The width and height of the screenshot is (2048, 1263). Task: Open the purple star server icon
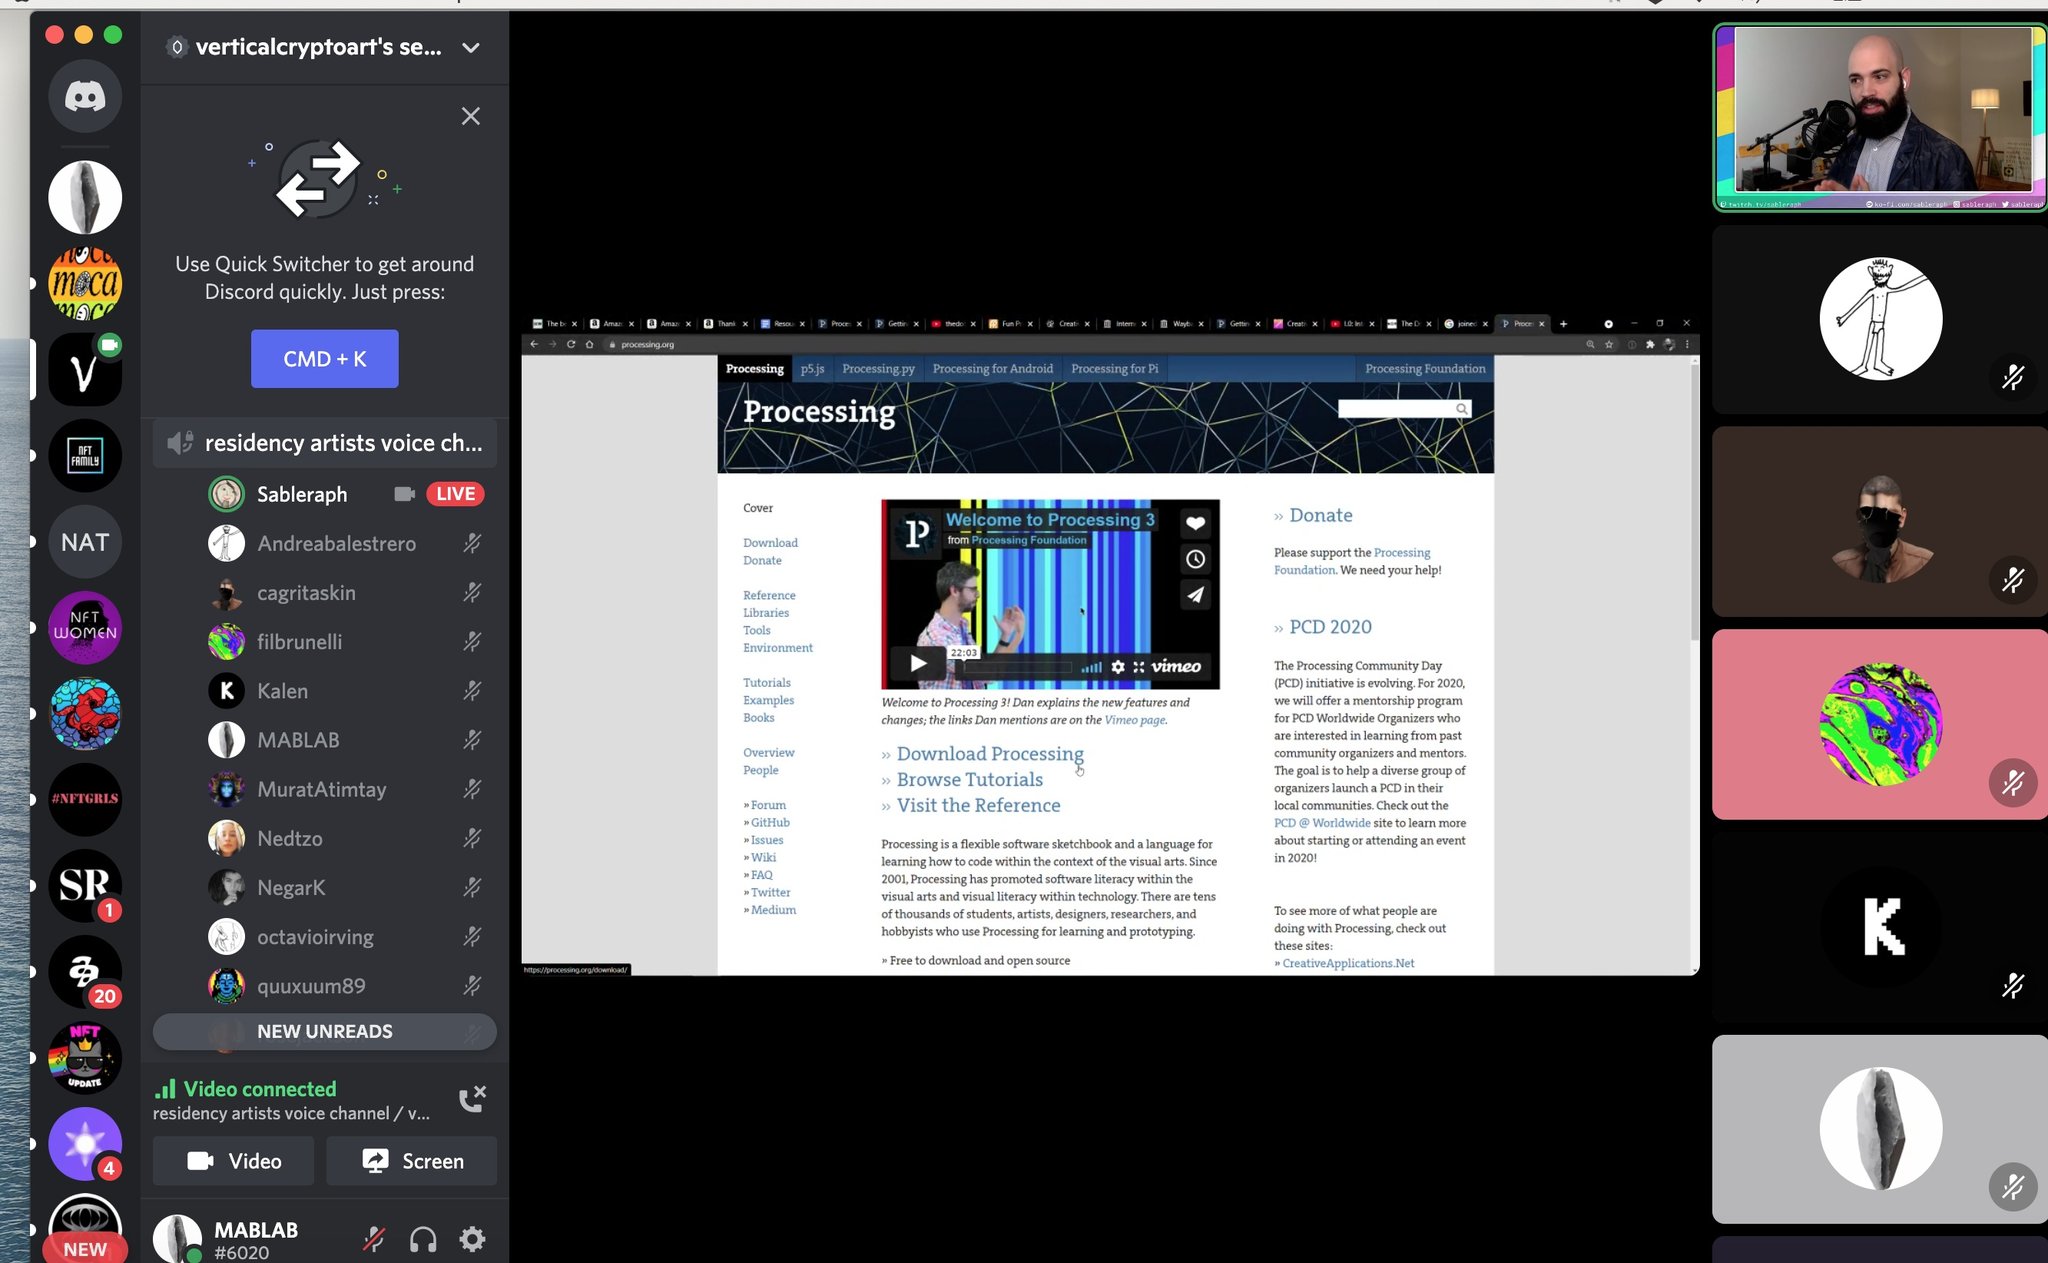tap(85, 1143)
